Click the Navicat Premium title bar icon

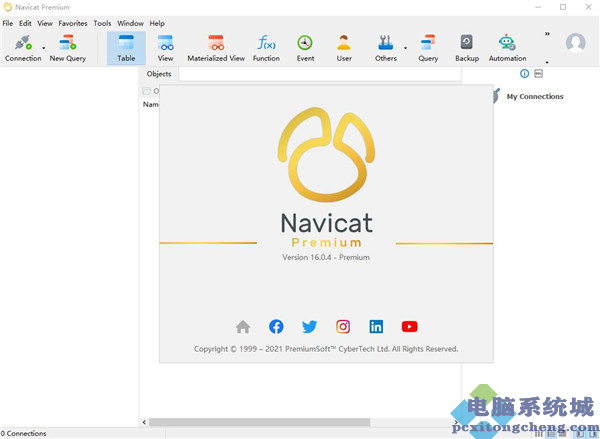click(8, 7)
